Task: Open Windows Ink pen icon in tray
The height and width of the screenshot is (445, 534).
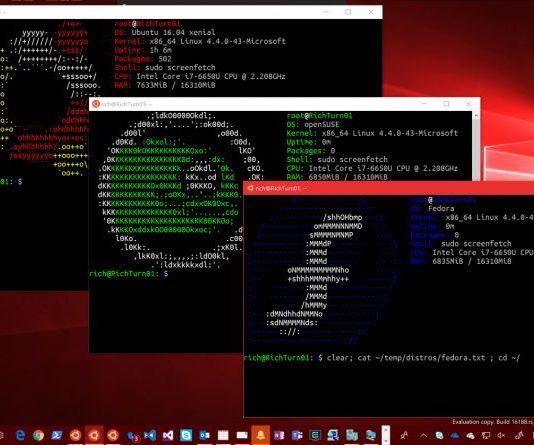Action: [519, 435]
